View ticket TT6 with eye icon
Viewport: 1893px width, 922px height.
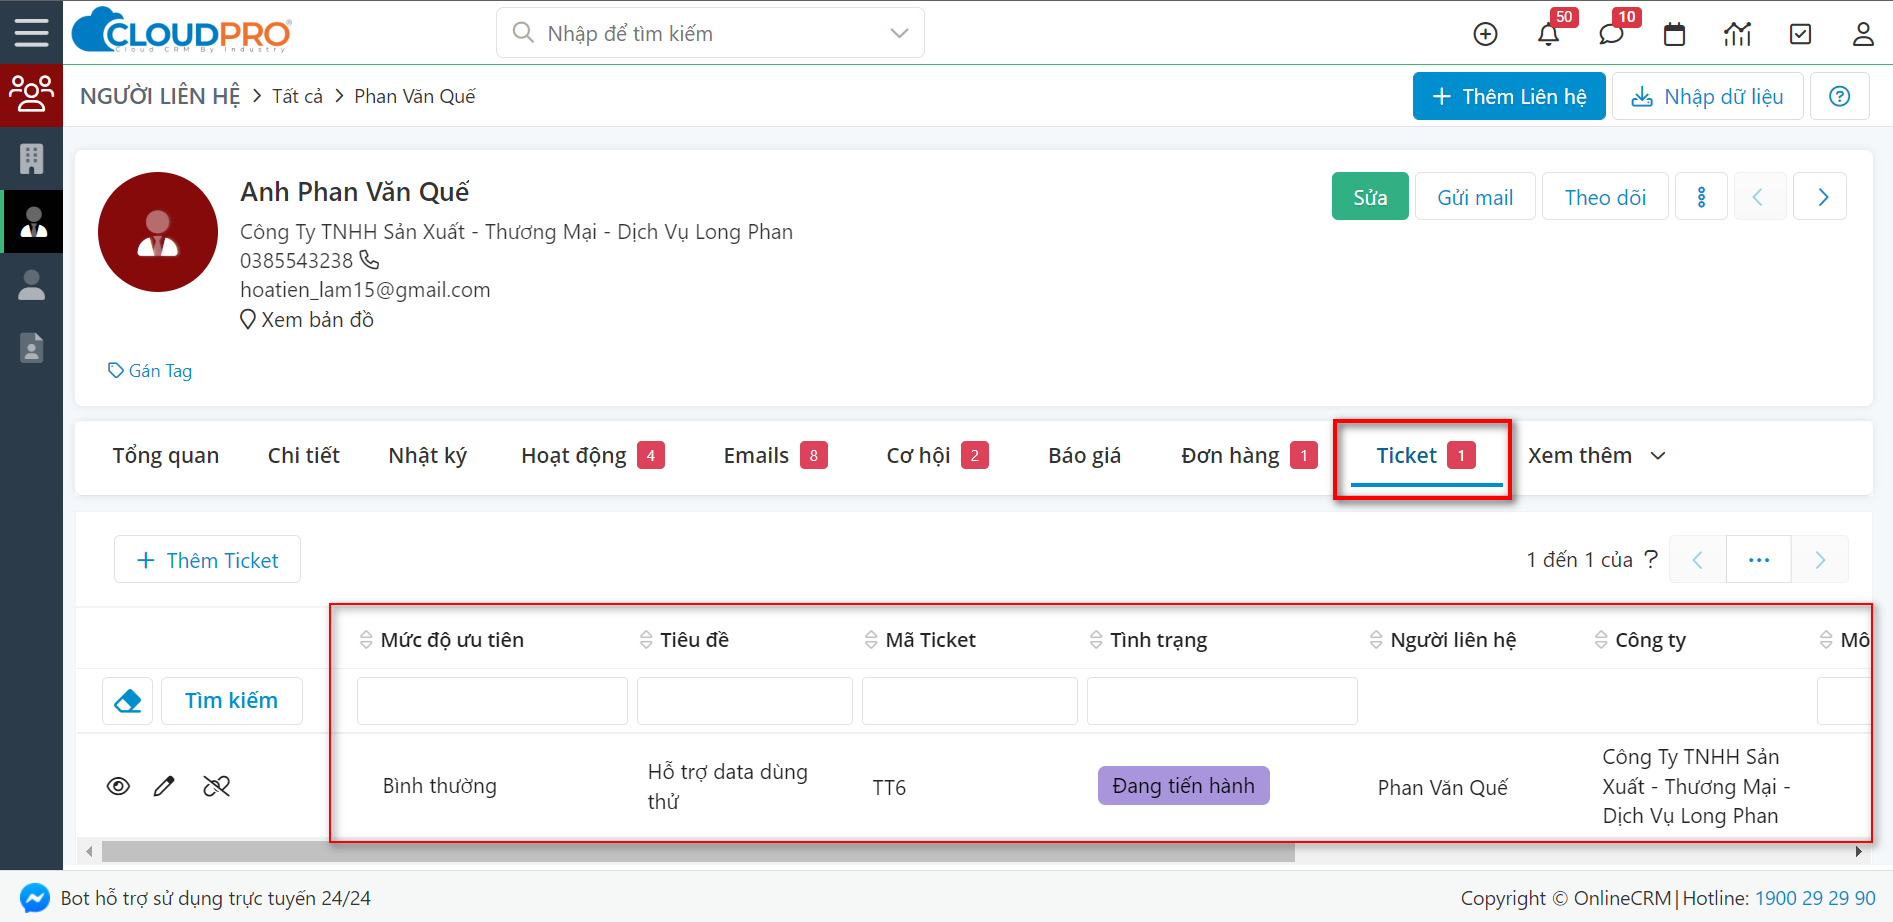(118, 786)
